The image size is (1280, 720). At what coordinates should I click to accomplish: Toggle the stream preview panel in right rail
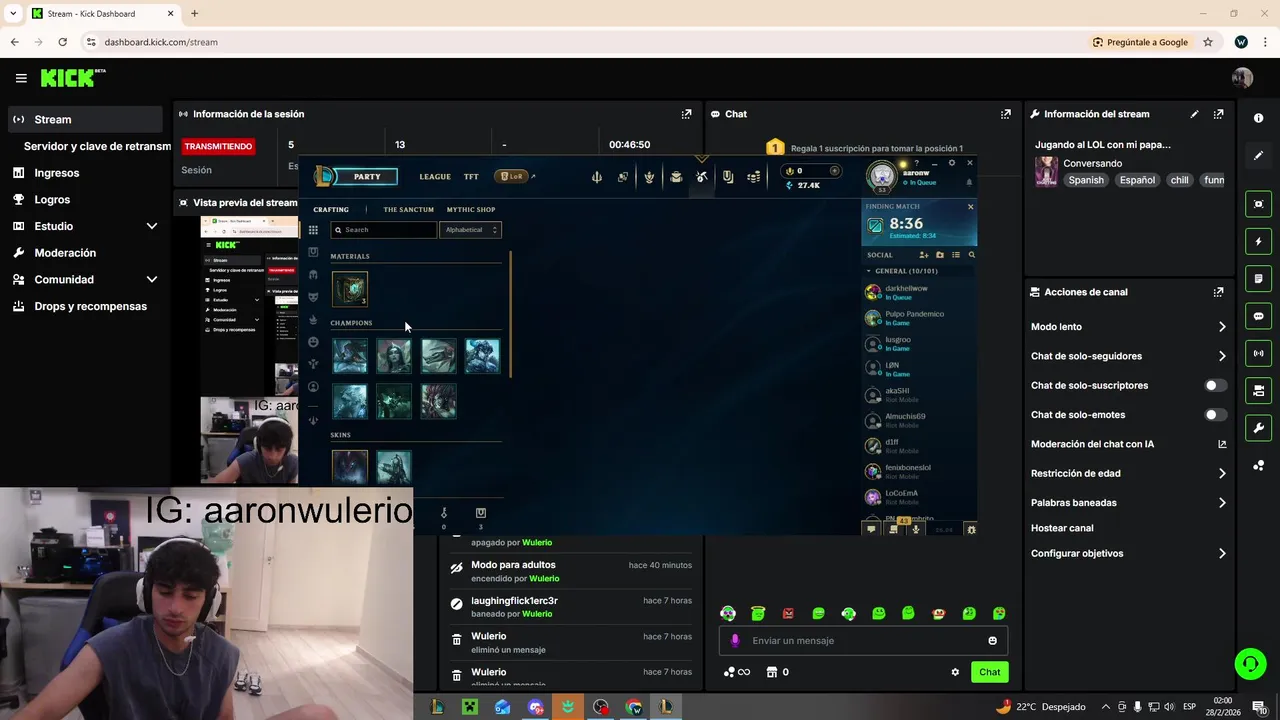click(x=1258, y=204)
